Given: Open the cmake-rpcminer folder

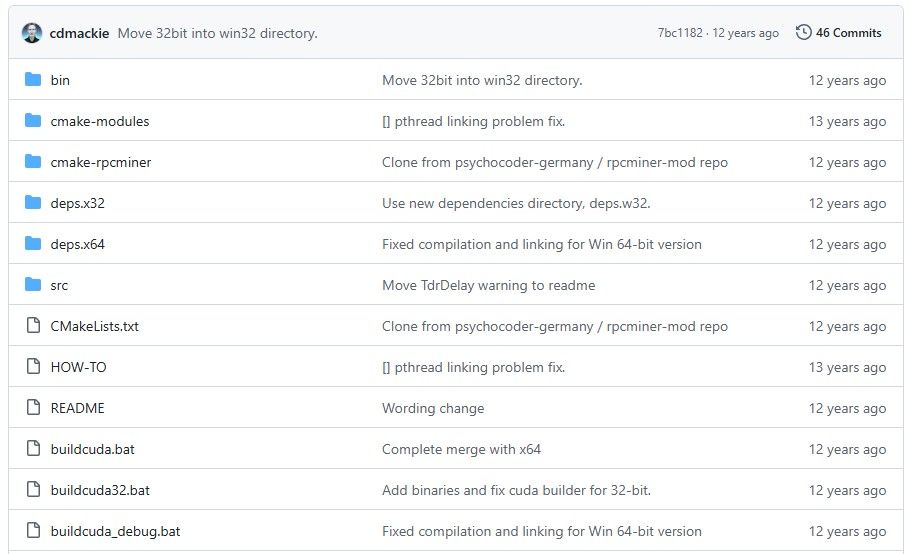Looking at the screenshot, I should (x=101, y=162).
